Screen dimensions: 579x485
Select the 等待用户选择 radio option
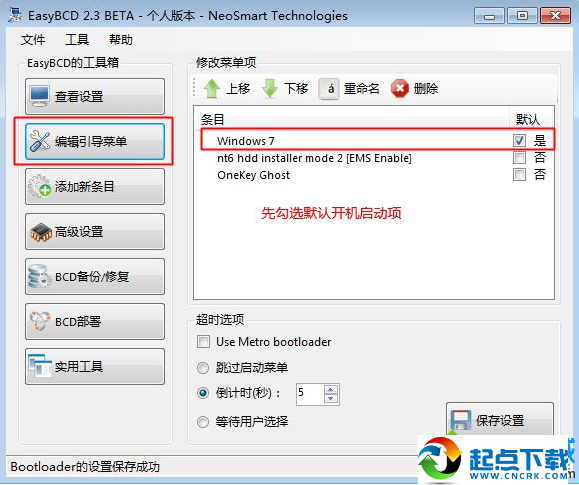(x=203, y=421)
